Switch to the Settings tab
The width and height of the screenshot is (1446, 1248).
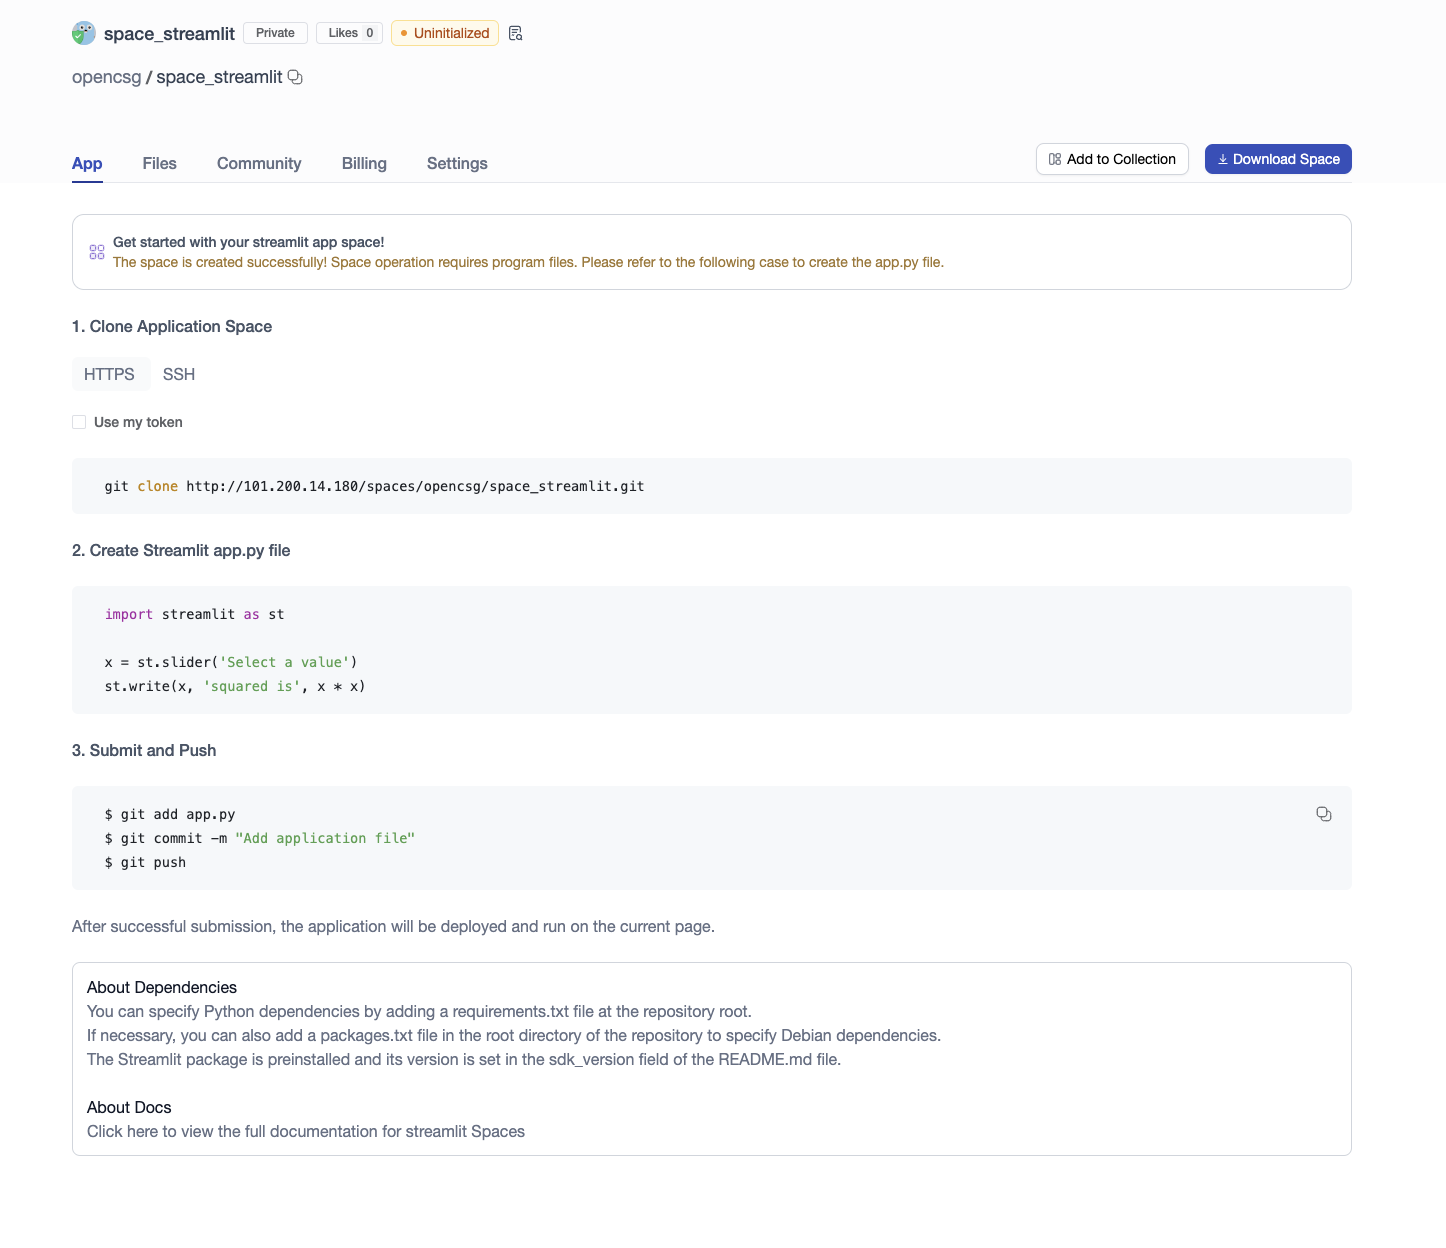[x=457, y=163]
